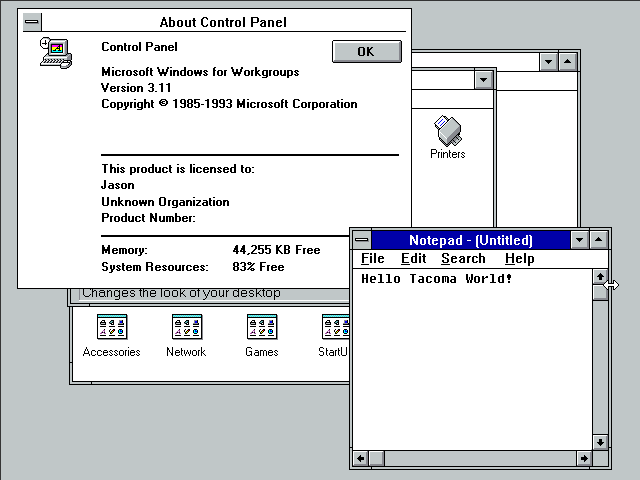Open the StartUp program group icon

pos(334,336)
